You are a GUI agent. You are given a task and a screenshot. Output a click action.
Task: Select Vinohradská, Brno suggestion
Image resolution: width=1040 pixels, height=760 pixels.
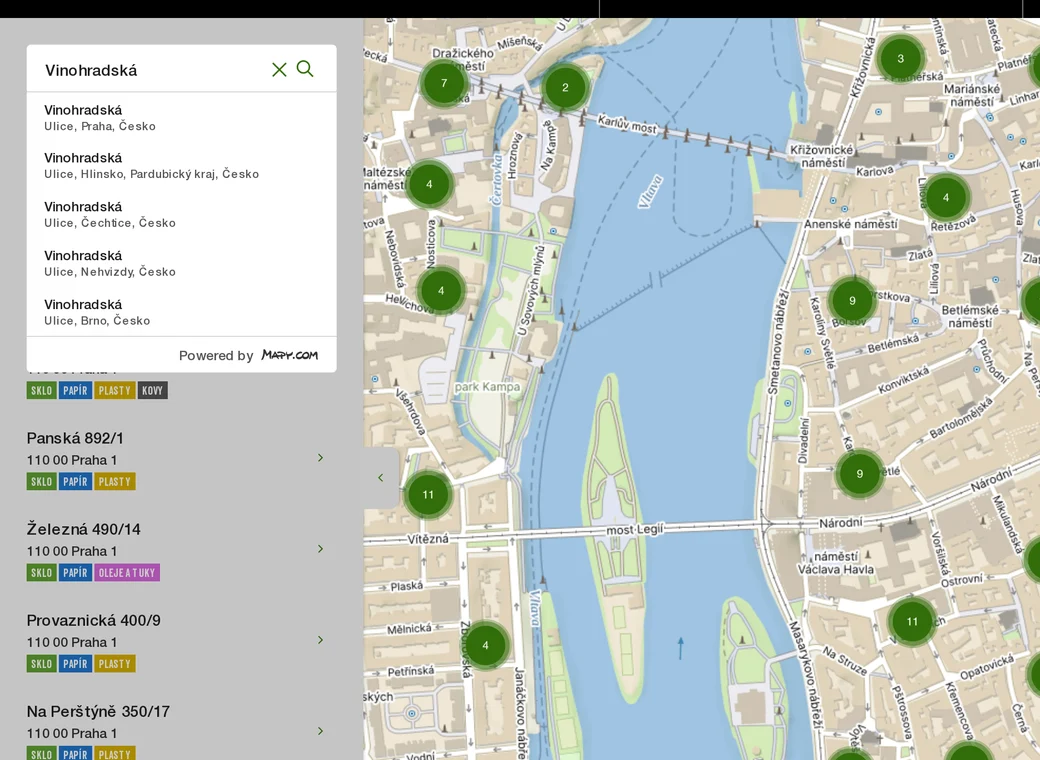[x=181, y=312]
